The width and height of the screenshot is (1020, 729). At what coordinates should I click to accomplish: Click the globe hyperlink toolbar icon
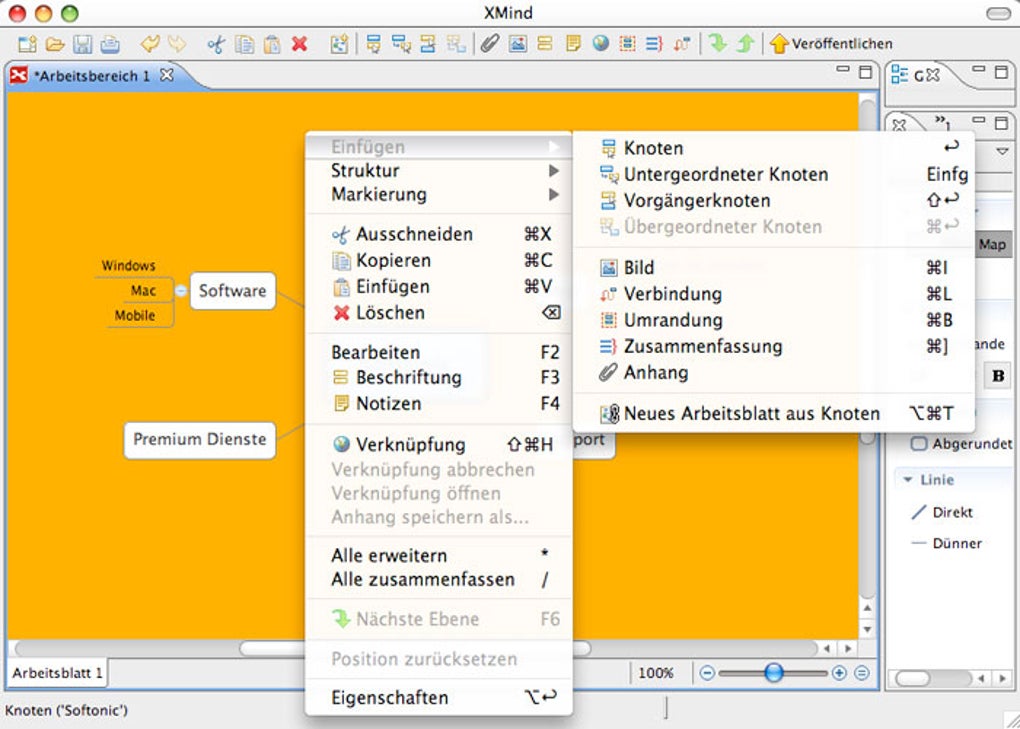600,43
